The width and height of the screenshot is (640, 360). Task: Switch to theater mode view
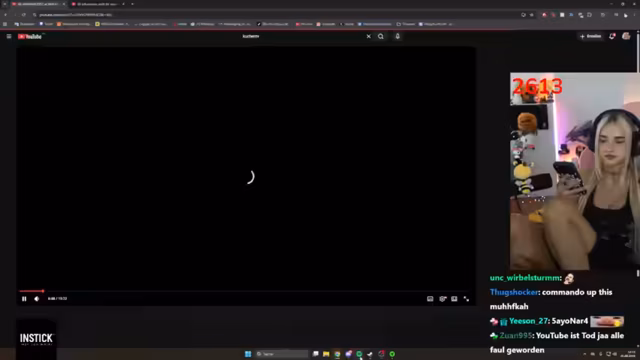pos(454,299)
